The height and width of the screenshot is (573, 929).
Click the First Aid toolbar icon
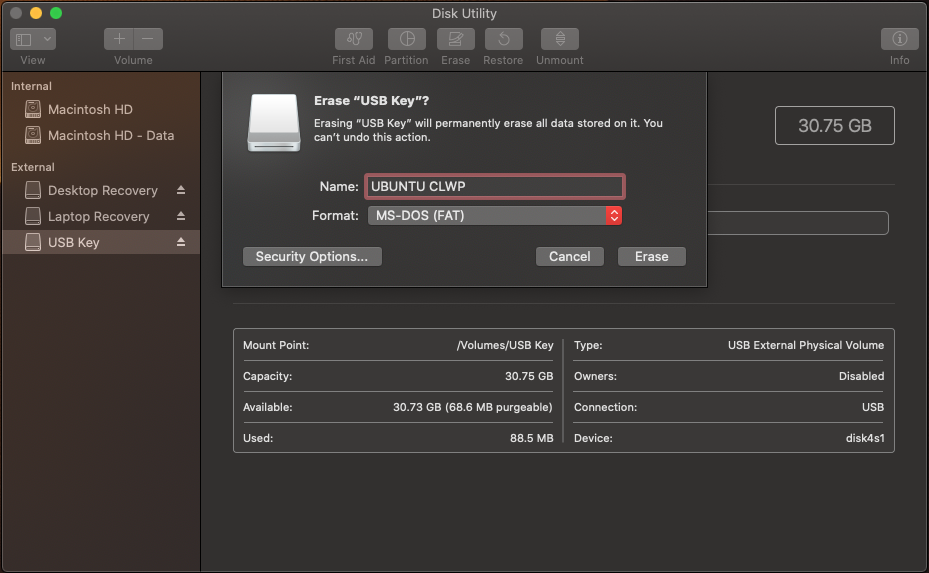[x=354, y=39]
